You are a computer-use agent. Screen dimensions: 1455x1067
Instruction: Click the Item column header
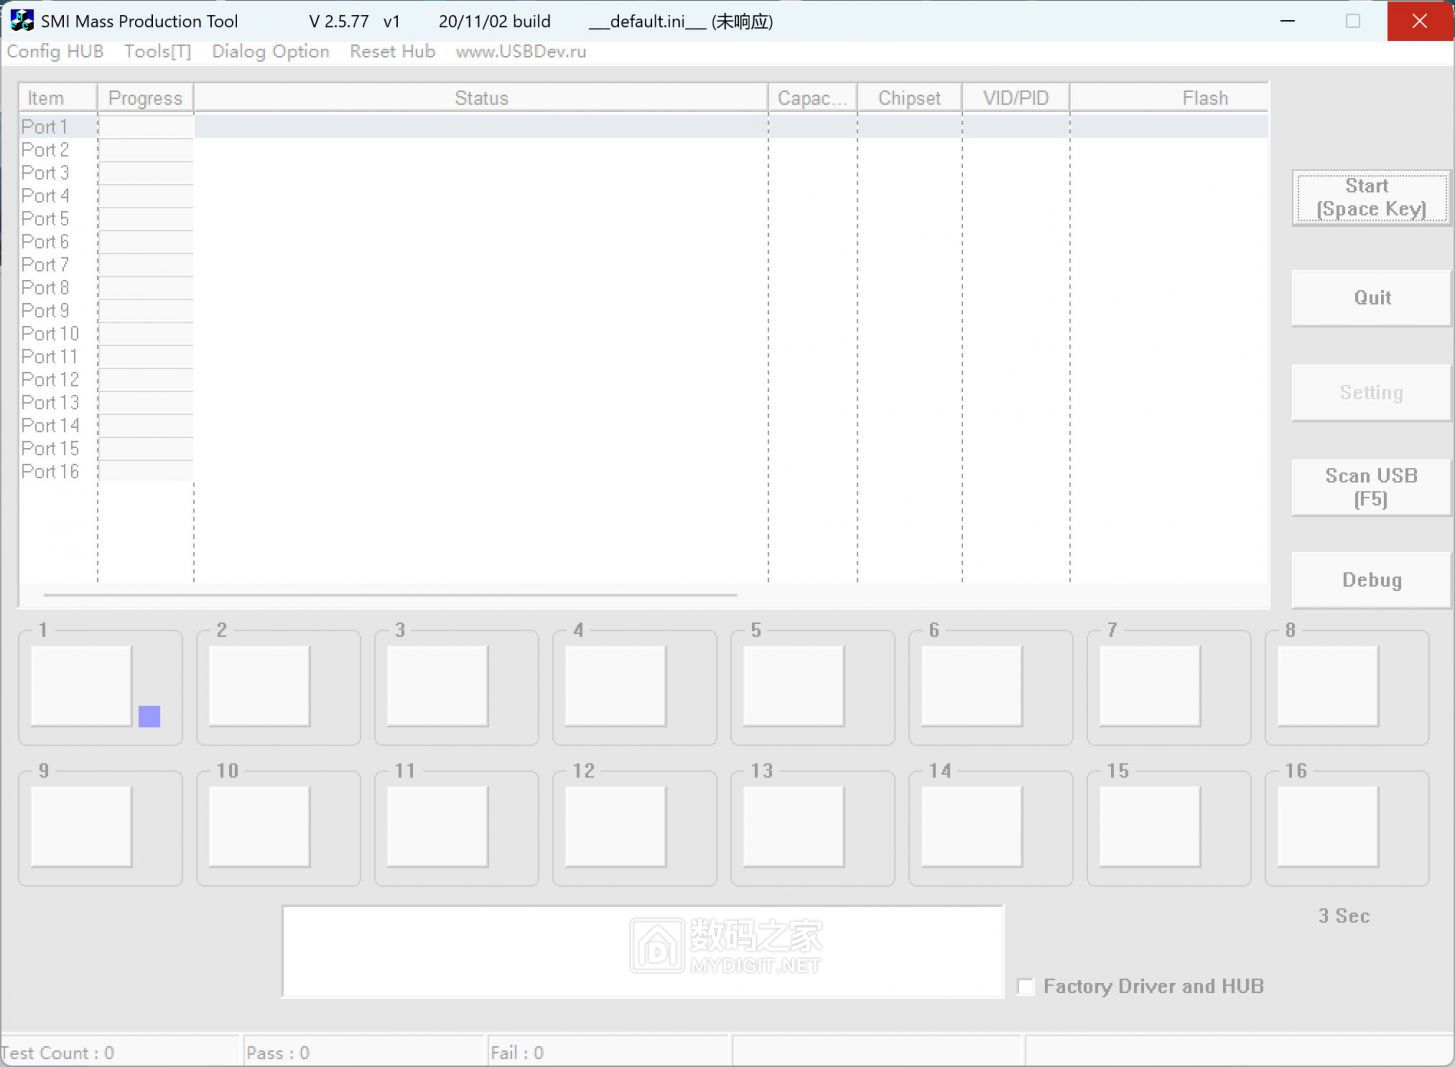coord(58,98)
